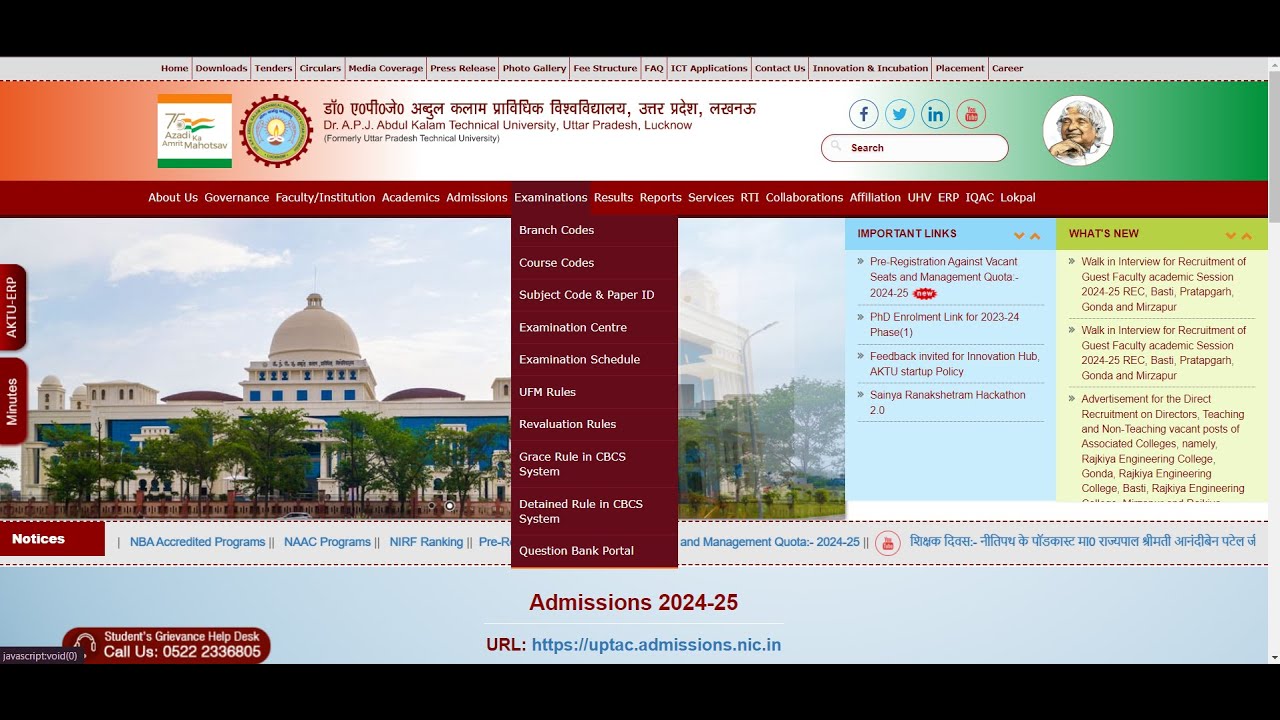
Task: Open Placement top link
Action: point(960,68)
